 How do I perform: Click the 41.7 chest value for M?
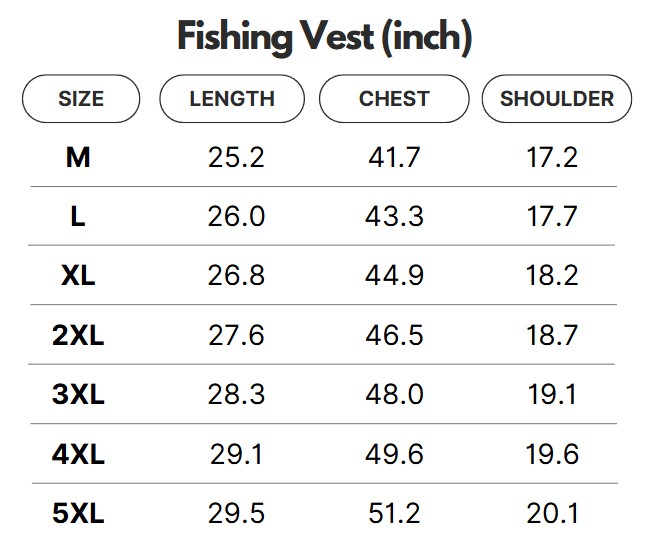pyautogui.click(x=394, y=157)
